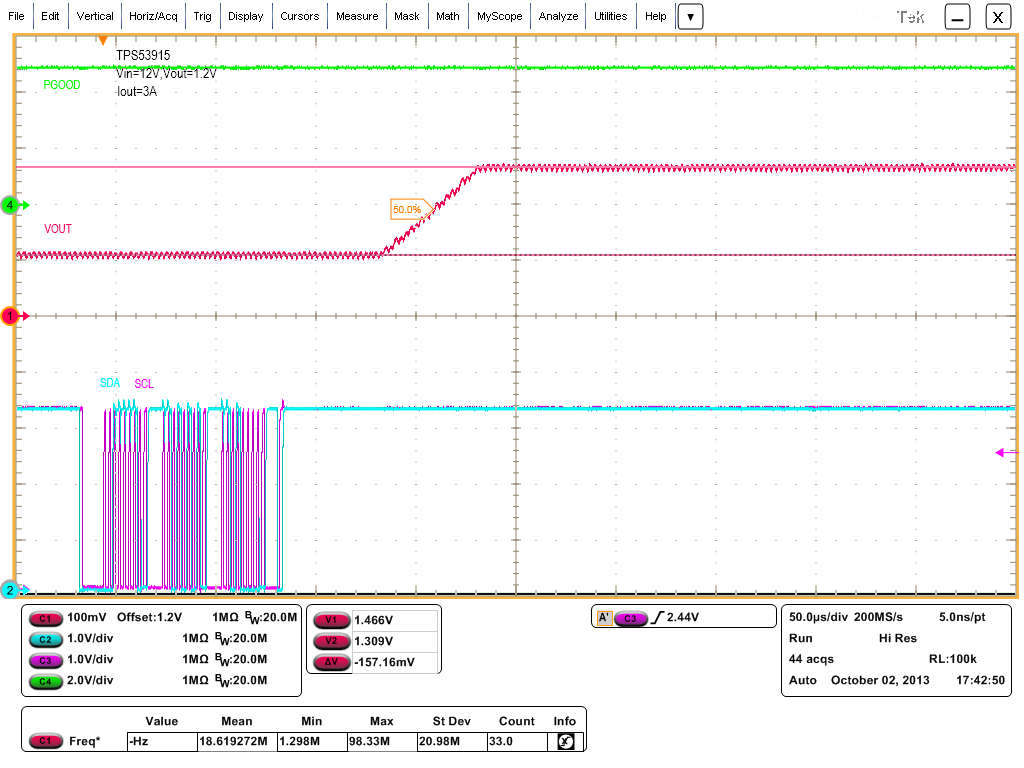Click the magenta C3 channel badge
Viewport: 1024px width, 768px height.
pos(45,660)
